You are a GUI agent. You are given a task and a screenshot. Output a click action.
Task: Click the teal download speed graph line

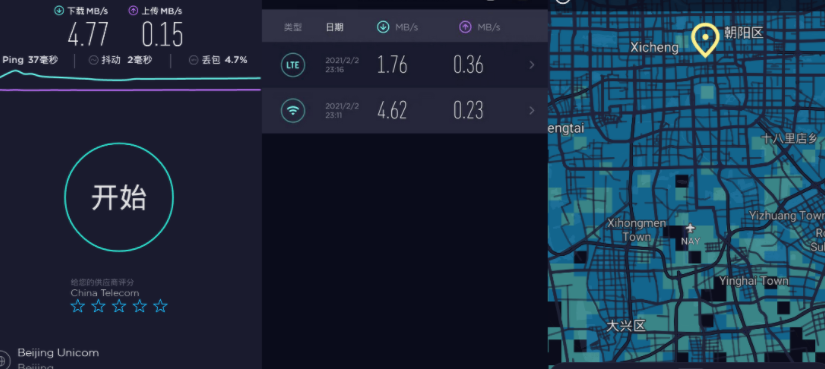pyautogui.click(x=130, y=77)
